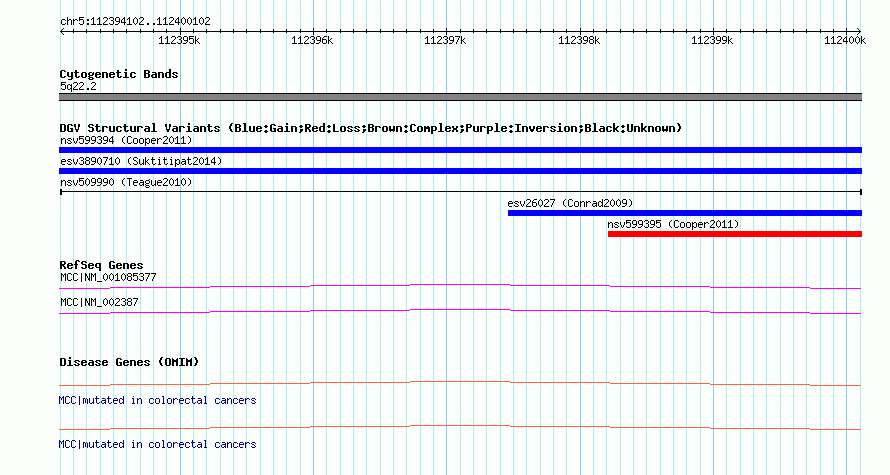Viewport: 890px width, 475px height.
Task: Click the red nsv599395 loss bar
Action: pyautogui.click(x=734, y=234)
